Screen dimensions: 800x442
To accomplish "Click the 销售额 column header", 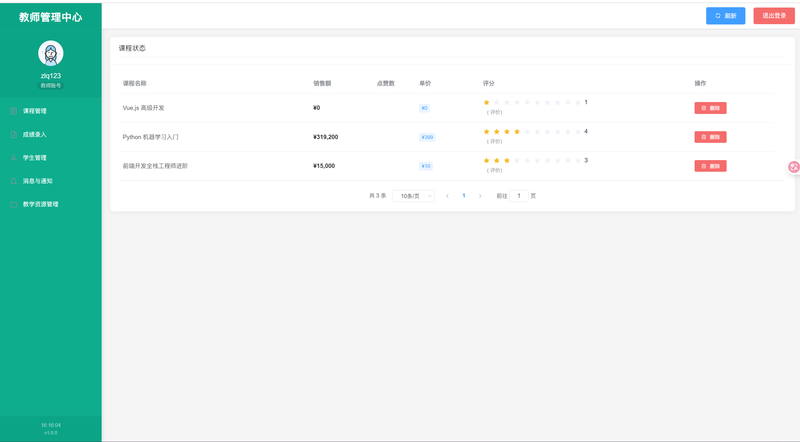I will [322, 83].
